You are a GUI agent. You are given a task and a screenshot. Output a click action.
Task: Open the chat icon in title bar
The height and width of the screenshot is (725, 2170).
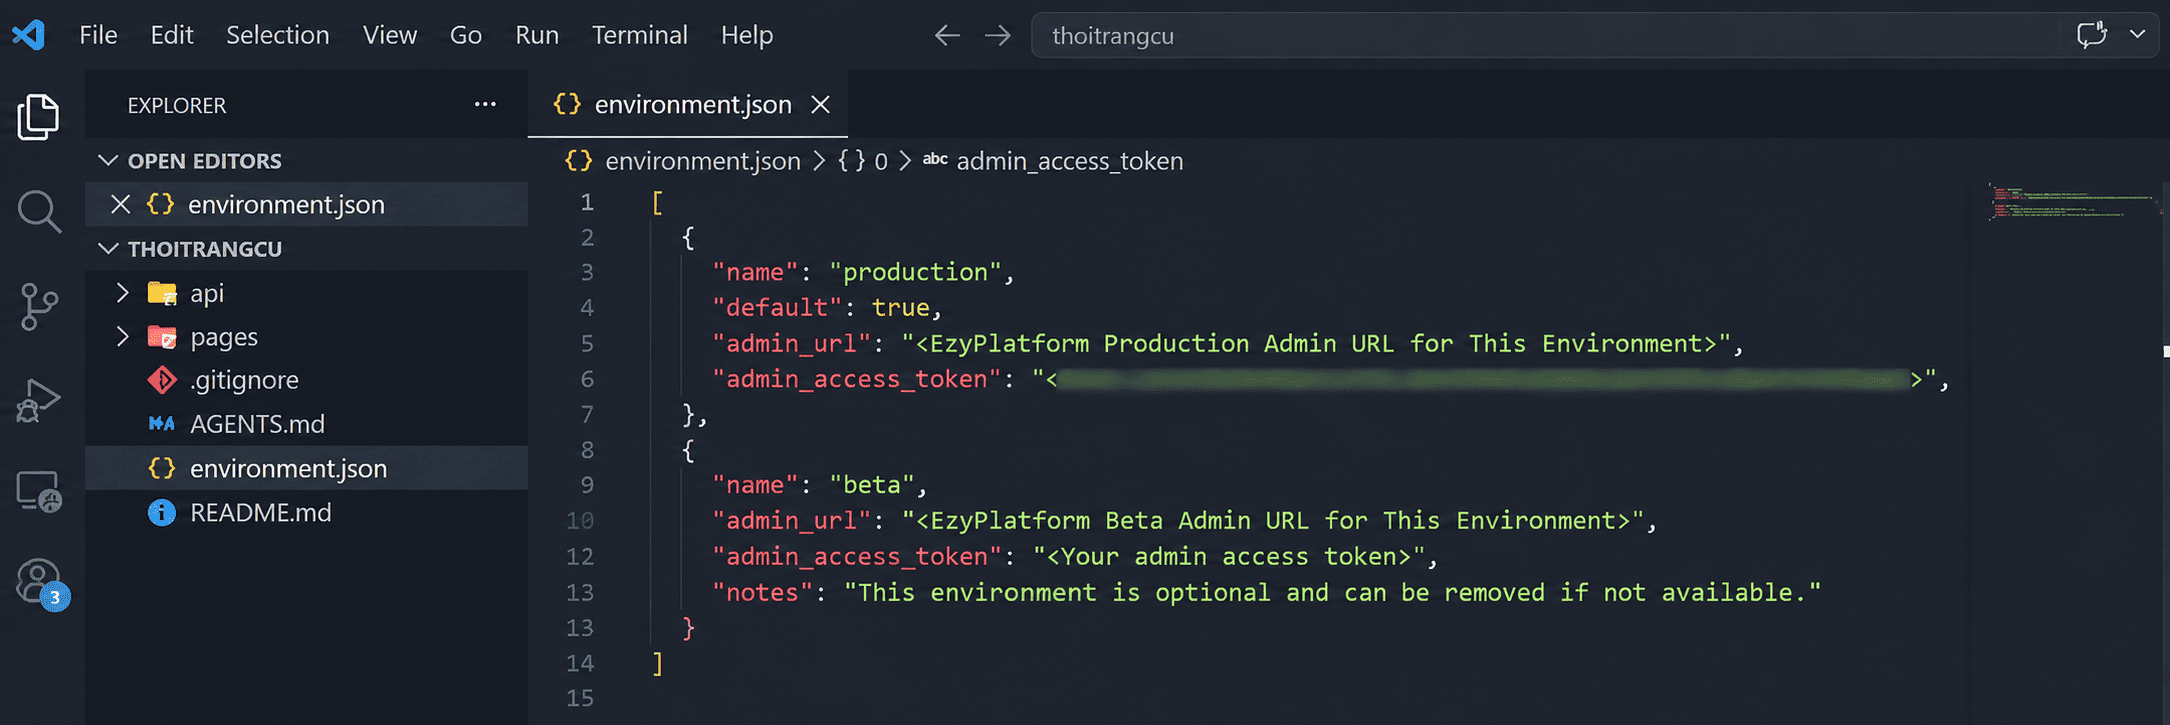2091,35
